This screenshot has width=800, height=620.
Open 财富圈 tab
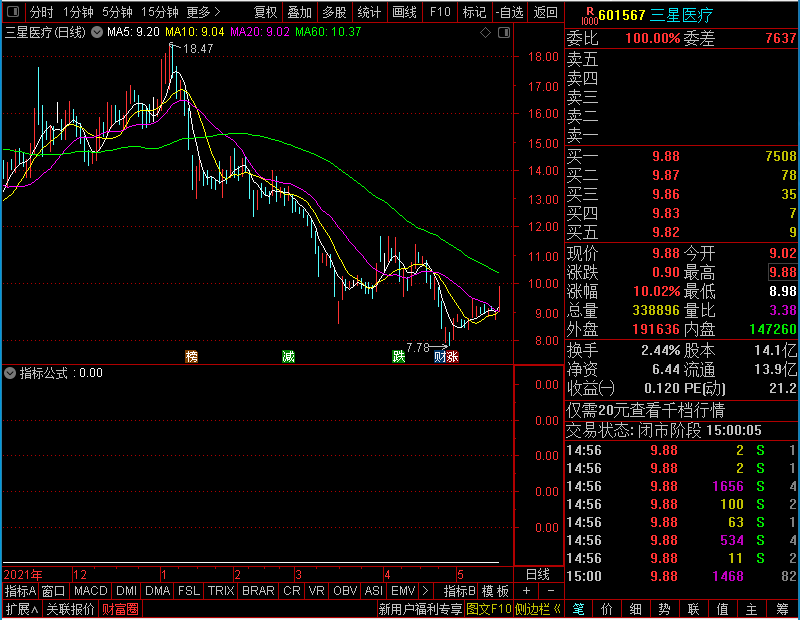pos(120,609)
